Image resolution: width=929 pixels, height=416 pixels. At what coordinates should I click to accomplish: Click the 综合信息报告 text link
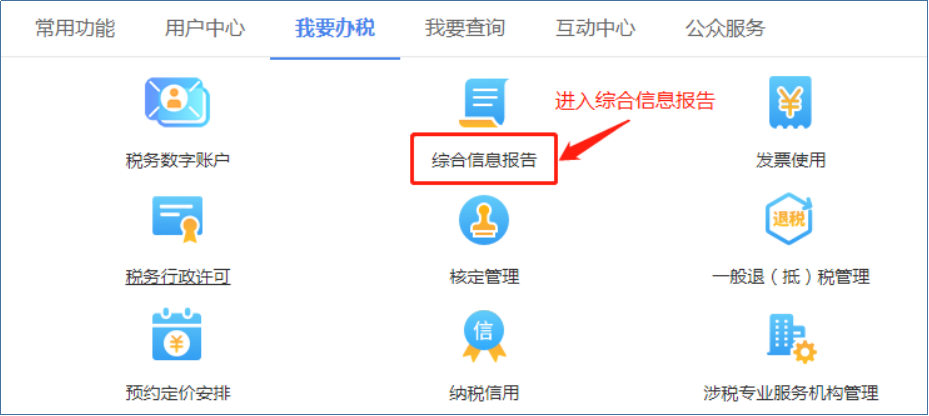[x=484, y=159]
